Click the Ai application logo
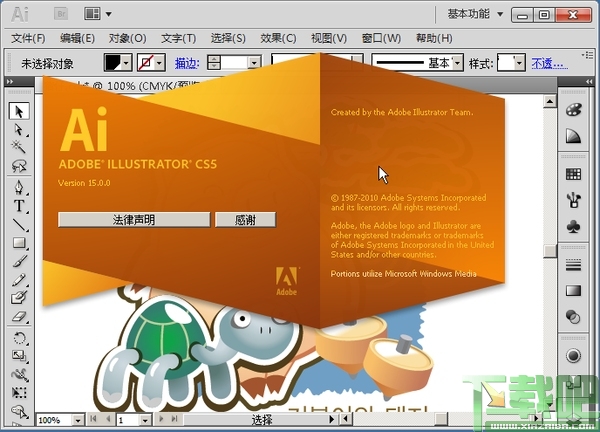This screenshot has height=432, width=600. 20,15
